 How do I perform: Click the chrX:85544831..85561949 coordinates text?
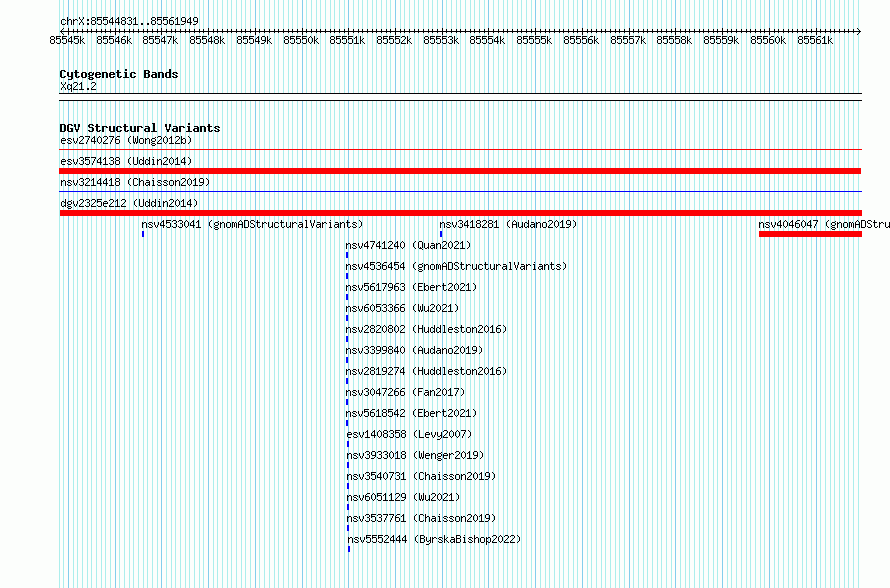129,21
